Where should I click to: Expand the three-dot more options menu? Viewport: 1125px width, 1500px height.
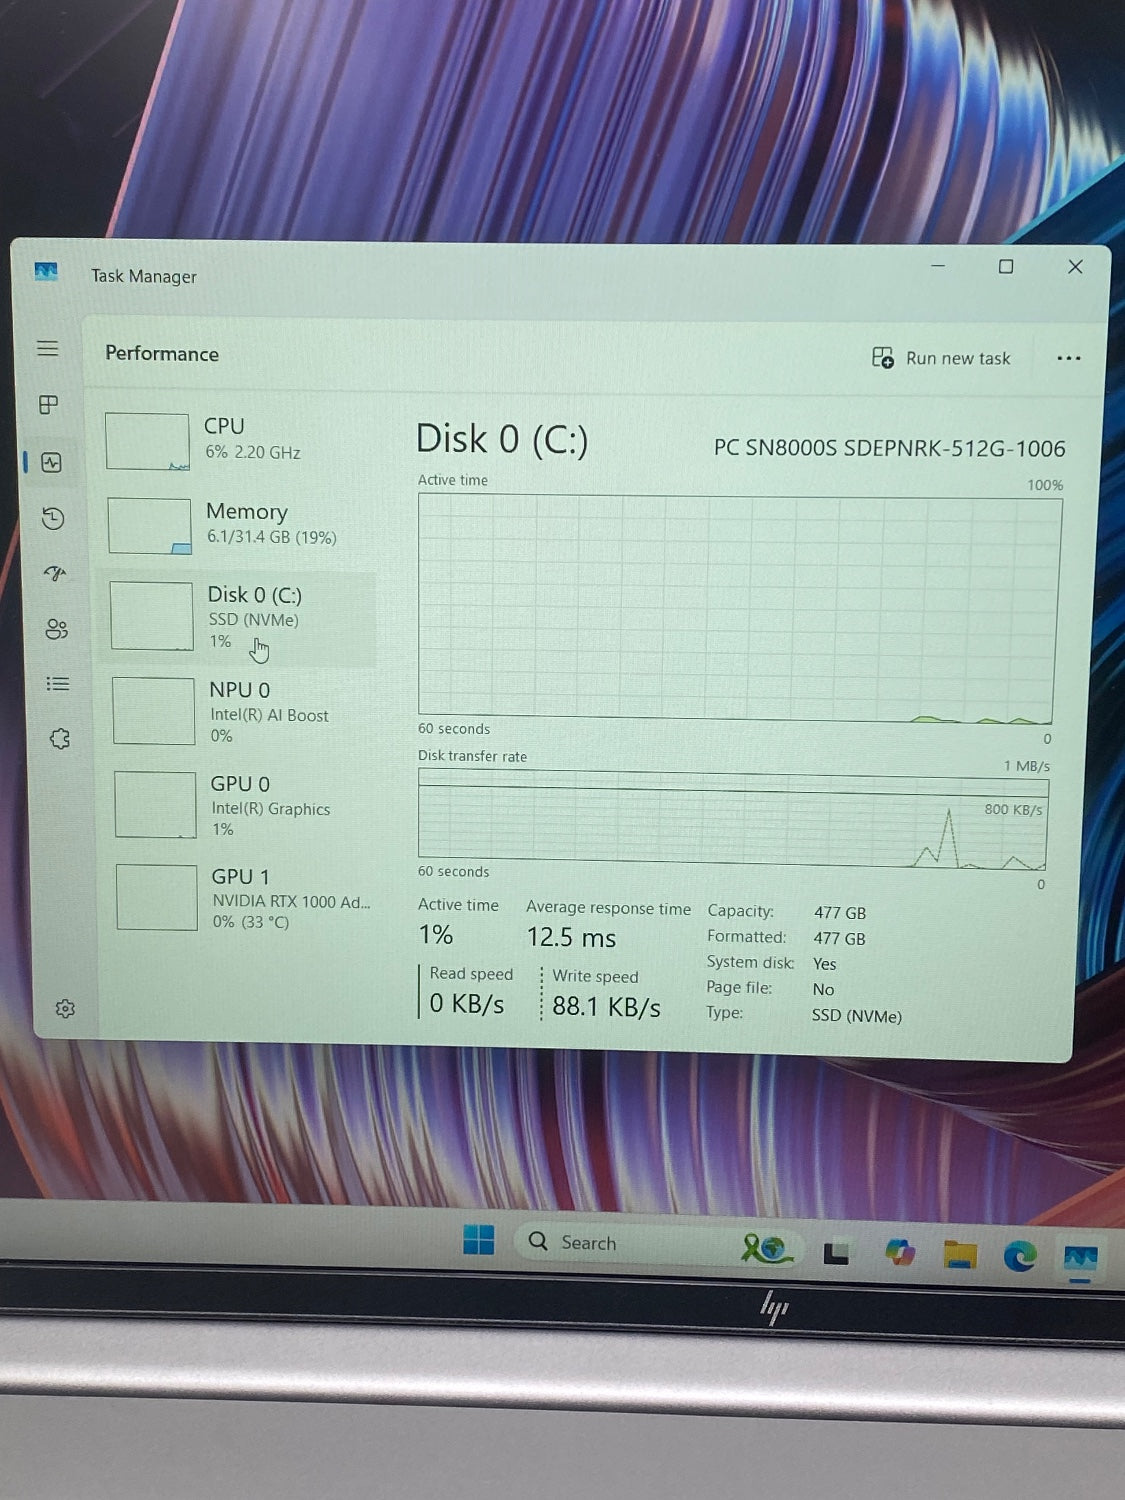pyautogui.click(x=1068, y=359)
